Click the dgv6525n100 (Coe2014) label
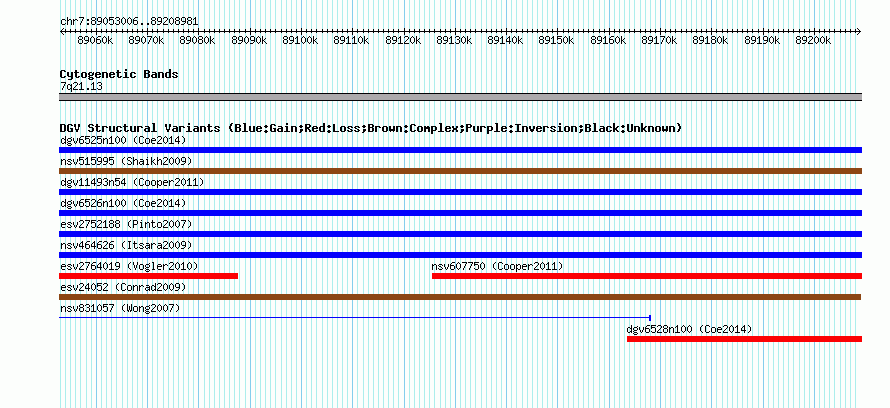This screenshot has height=408, width=890. 123,140
